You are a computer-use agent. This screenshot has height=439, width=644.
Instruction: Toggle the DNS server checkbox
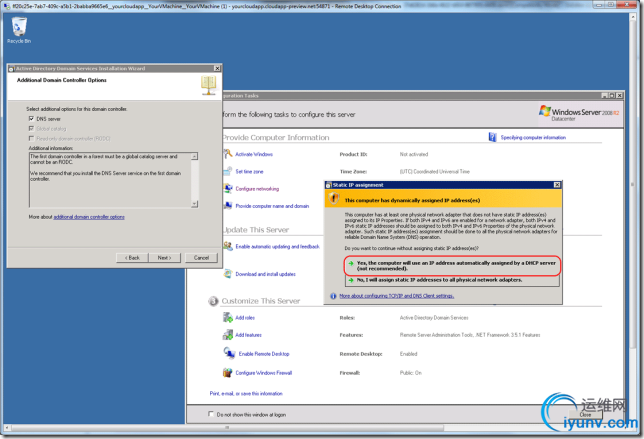(31, 119)
